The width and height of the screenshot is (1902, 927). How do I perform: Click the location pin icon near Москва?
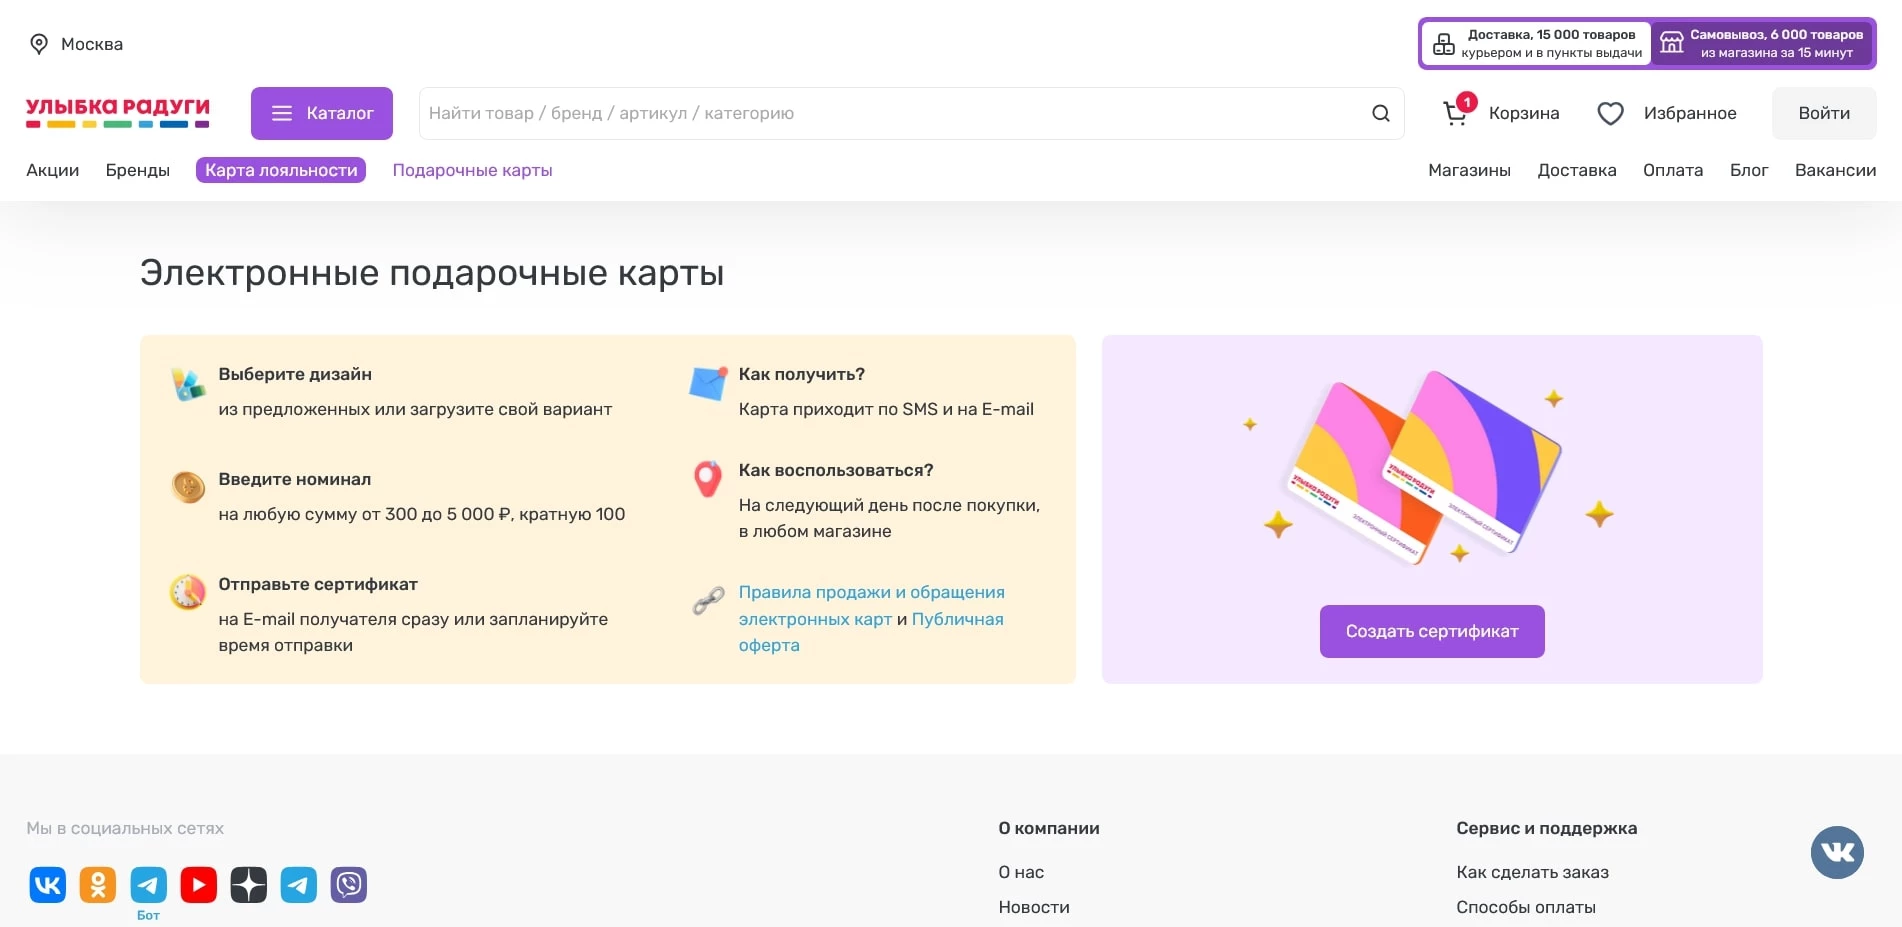point(39,43)
